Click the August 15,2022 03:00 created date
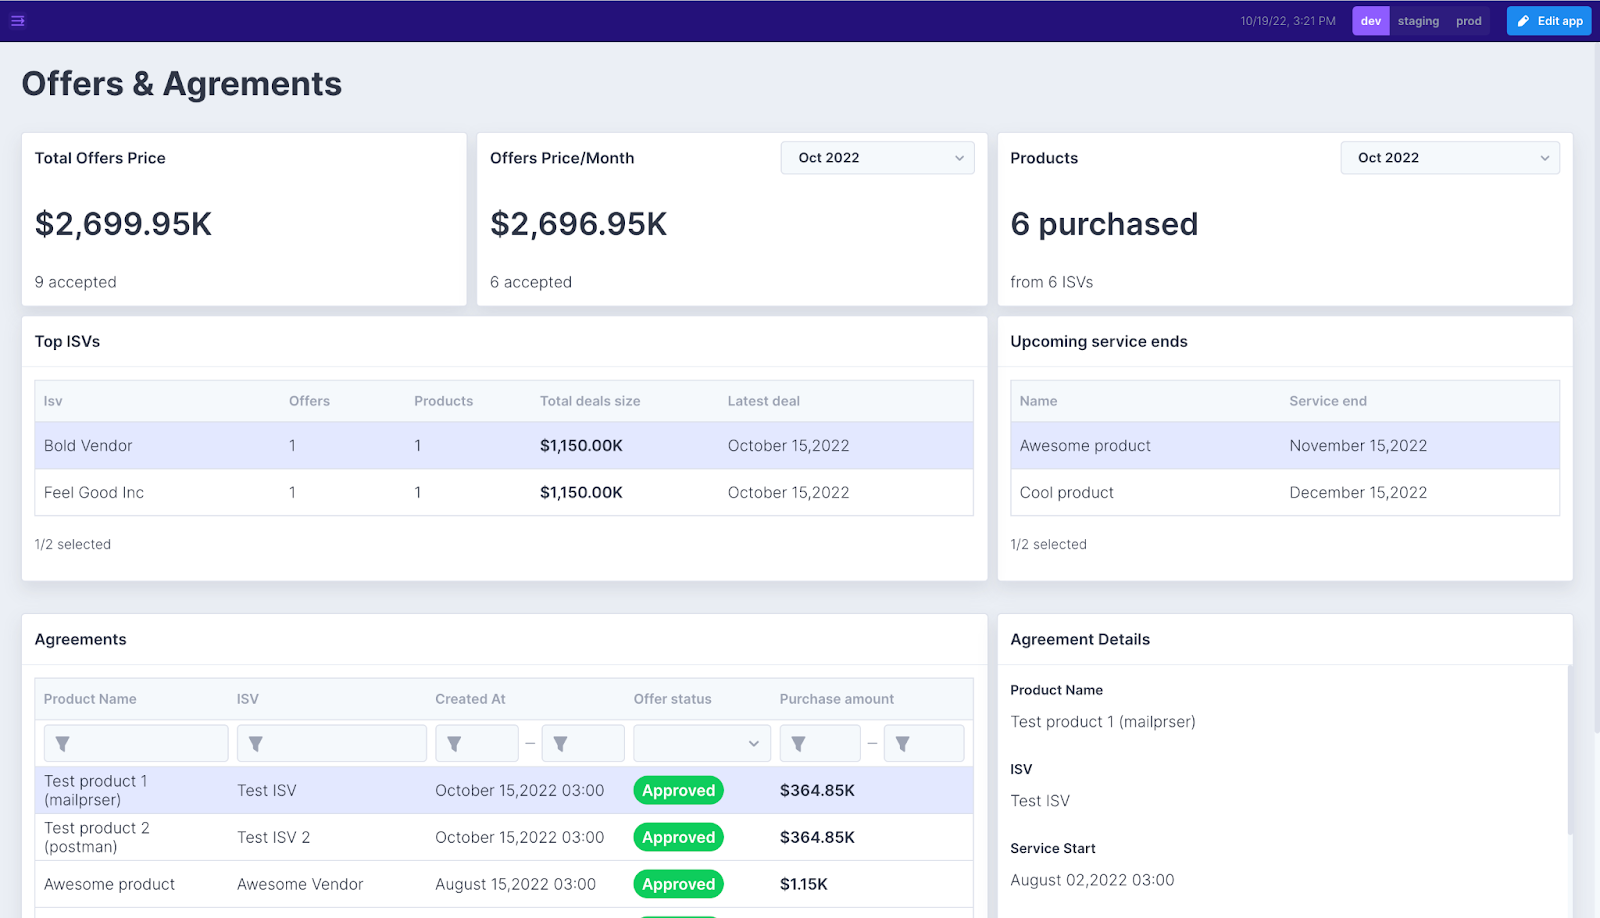Image resolution: width=1600 pixels, height=918 pixels. coord(515,884)
